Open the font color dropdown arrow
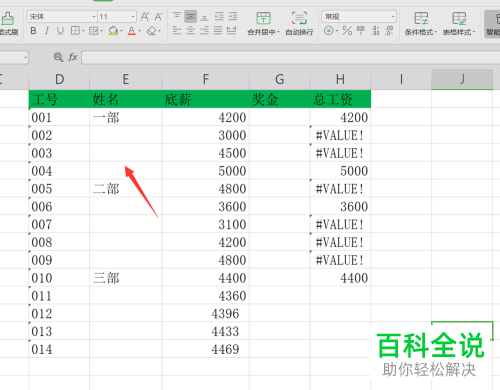The width and height of the screenshot is (500, 390). click(x=140, y=31)
